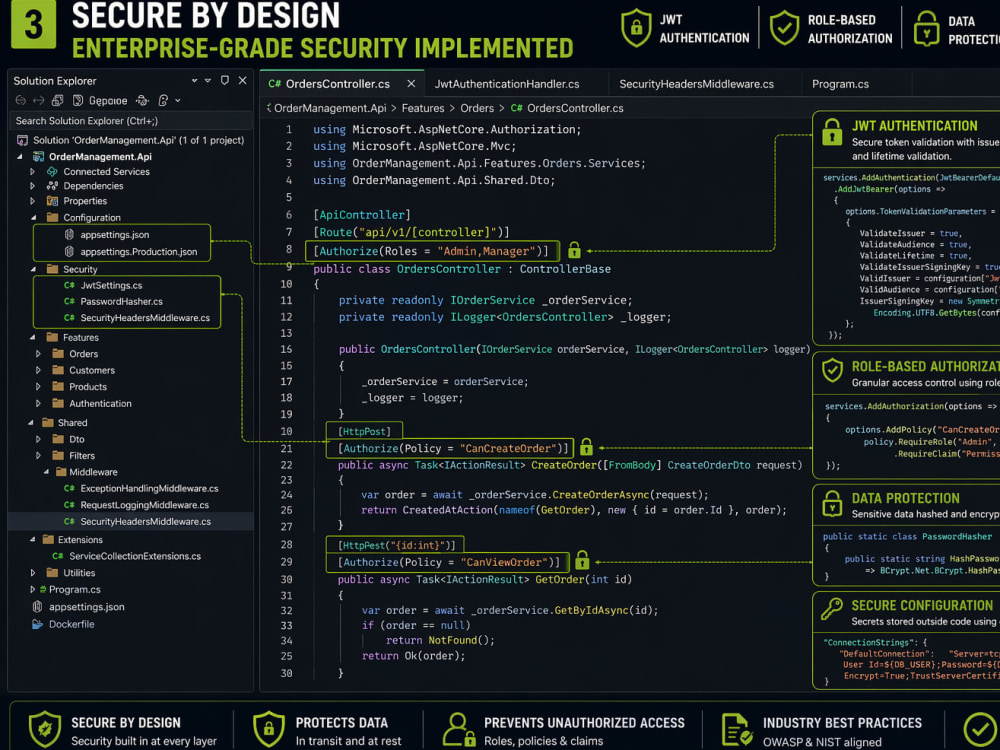Click the "CanCreateOrder" policy string in code
1000x750 pixels.
point(508,448)
